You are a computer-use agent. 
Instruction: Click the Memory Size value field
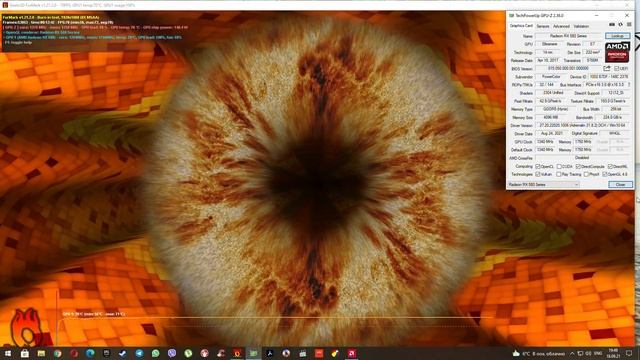[x=550, y=117]
